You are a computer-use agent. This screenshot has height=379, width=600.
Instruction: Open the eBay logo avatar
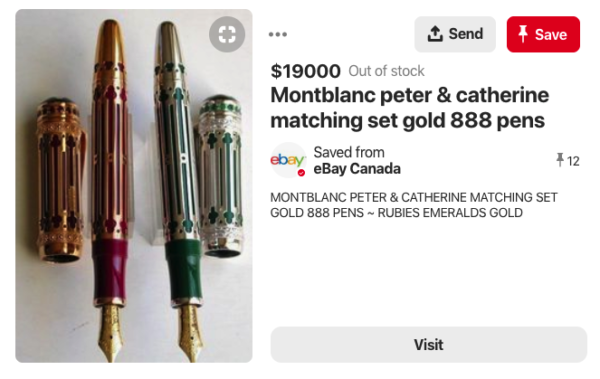(x=288, y=160)
